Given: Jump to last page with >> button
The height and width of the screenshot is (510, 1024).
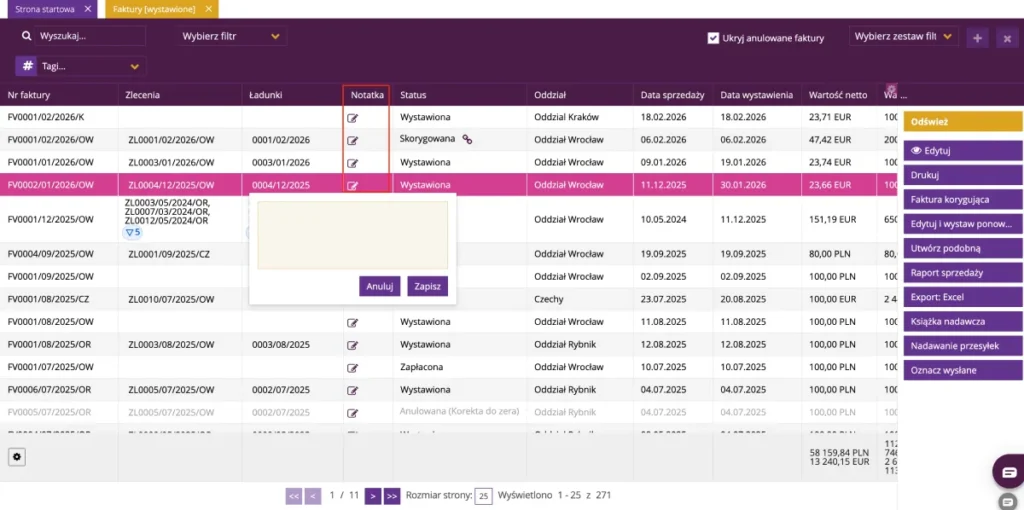Looking at the screenshot, I should coord(392,496).
